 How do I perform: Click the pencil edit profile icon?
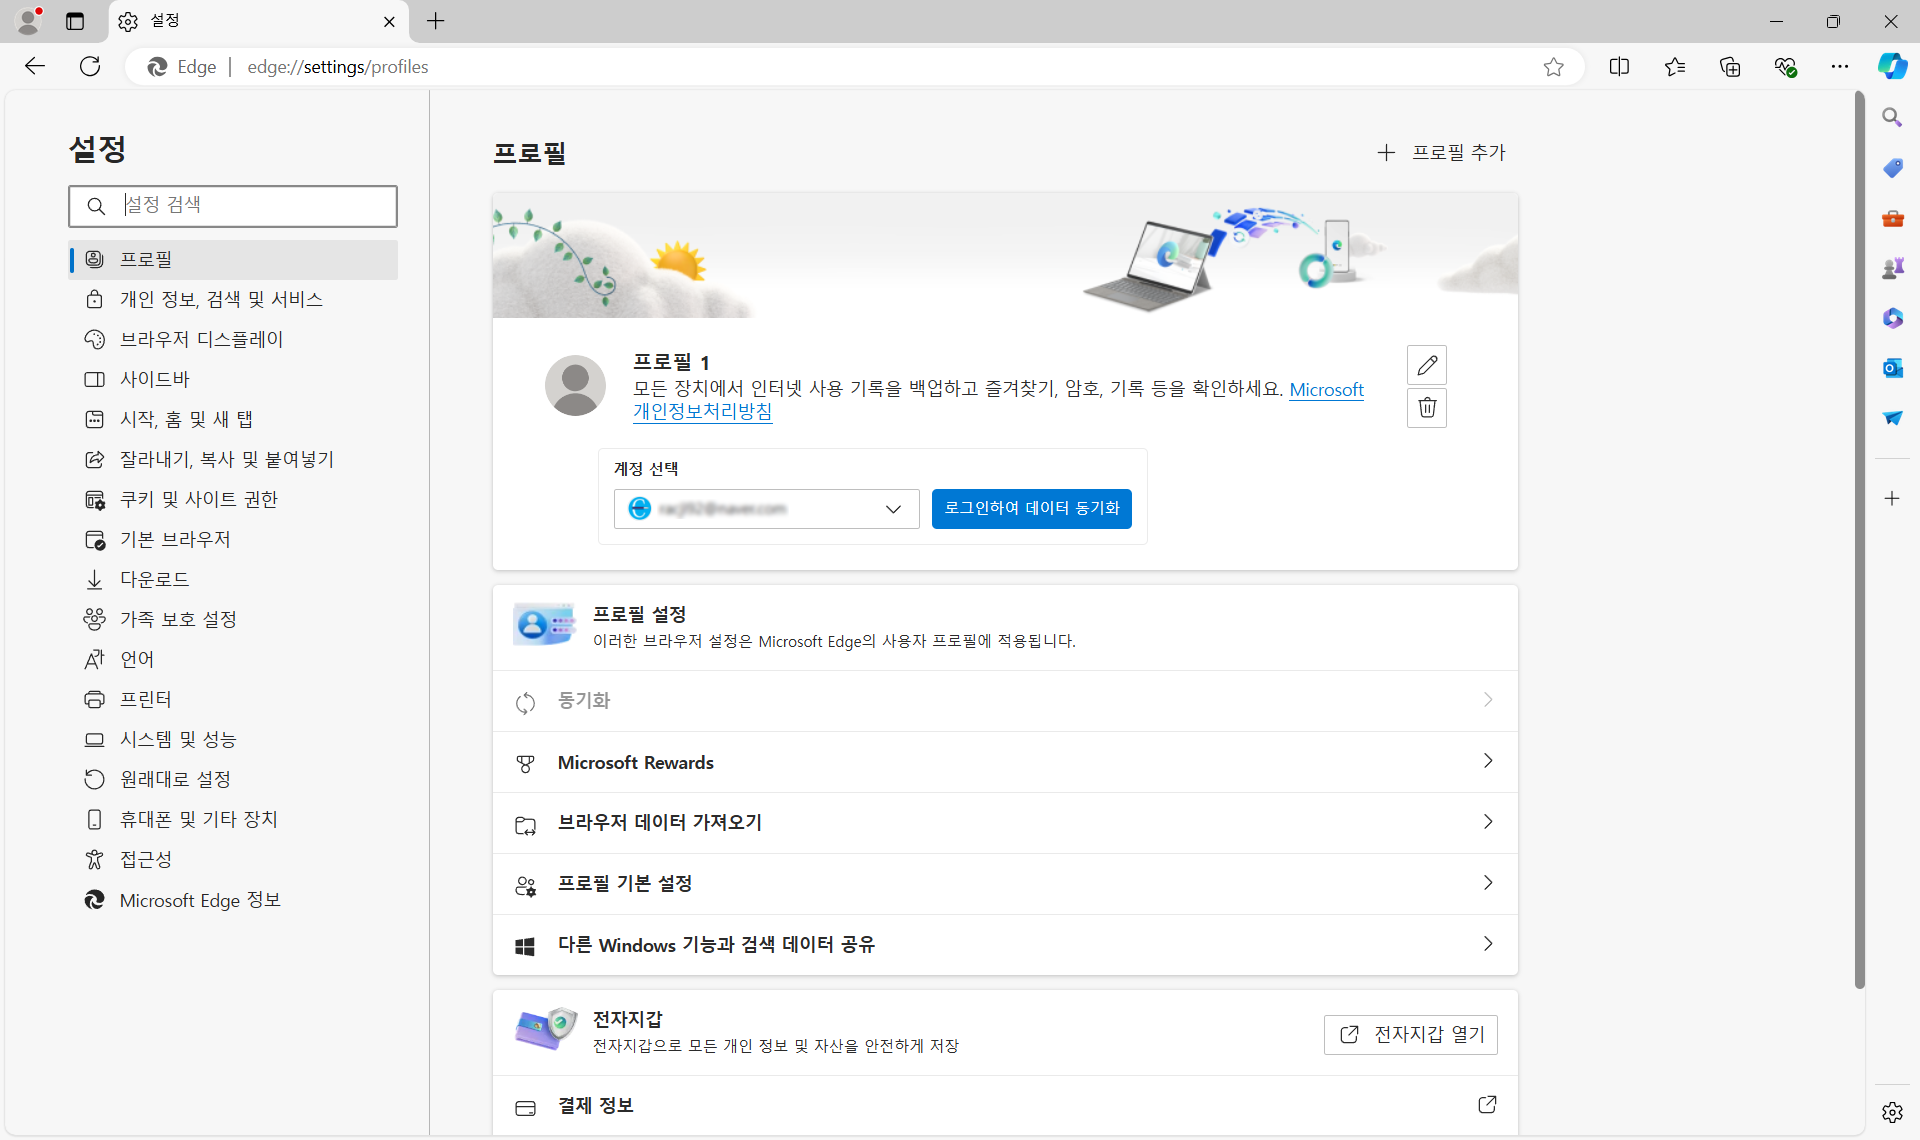pos(1426,365)
